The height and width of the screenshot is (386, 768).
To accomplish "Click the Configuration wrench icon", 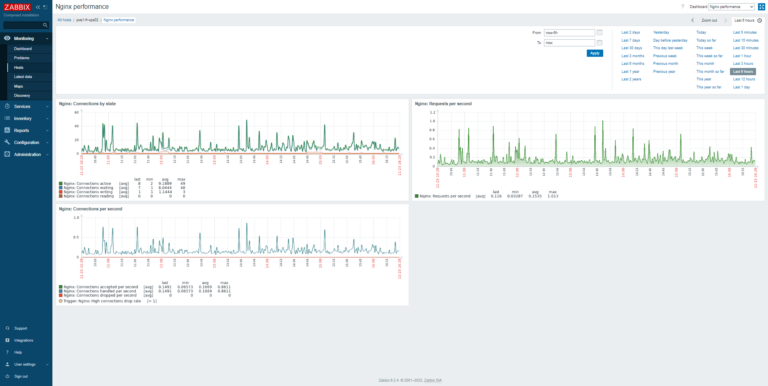I will point(7,143).
